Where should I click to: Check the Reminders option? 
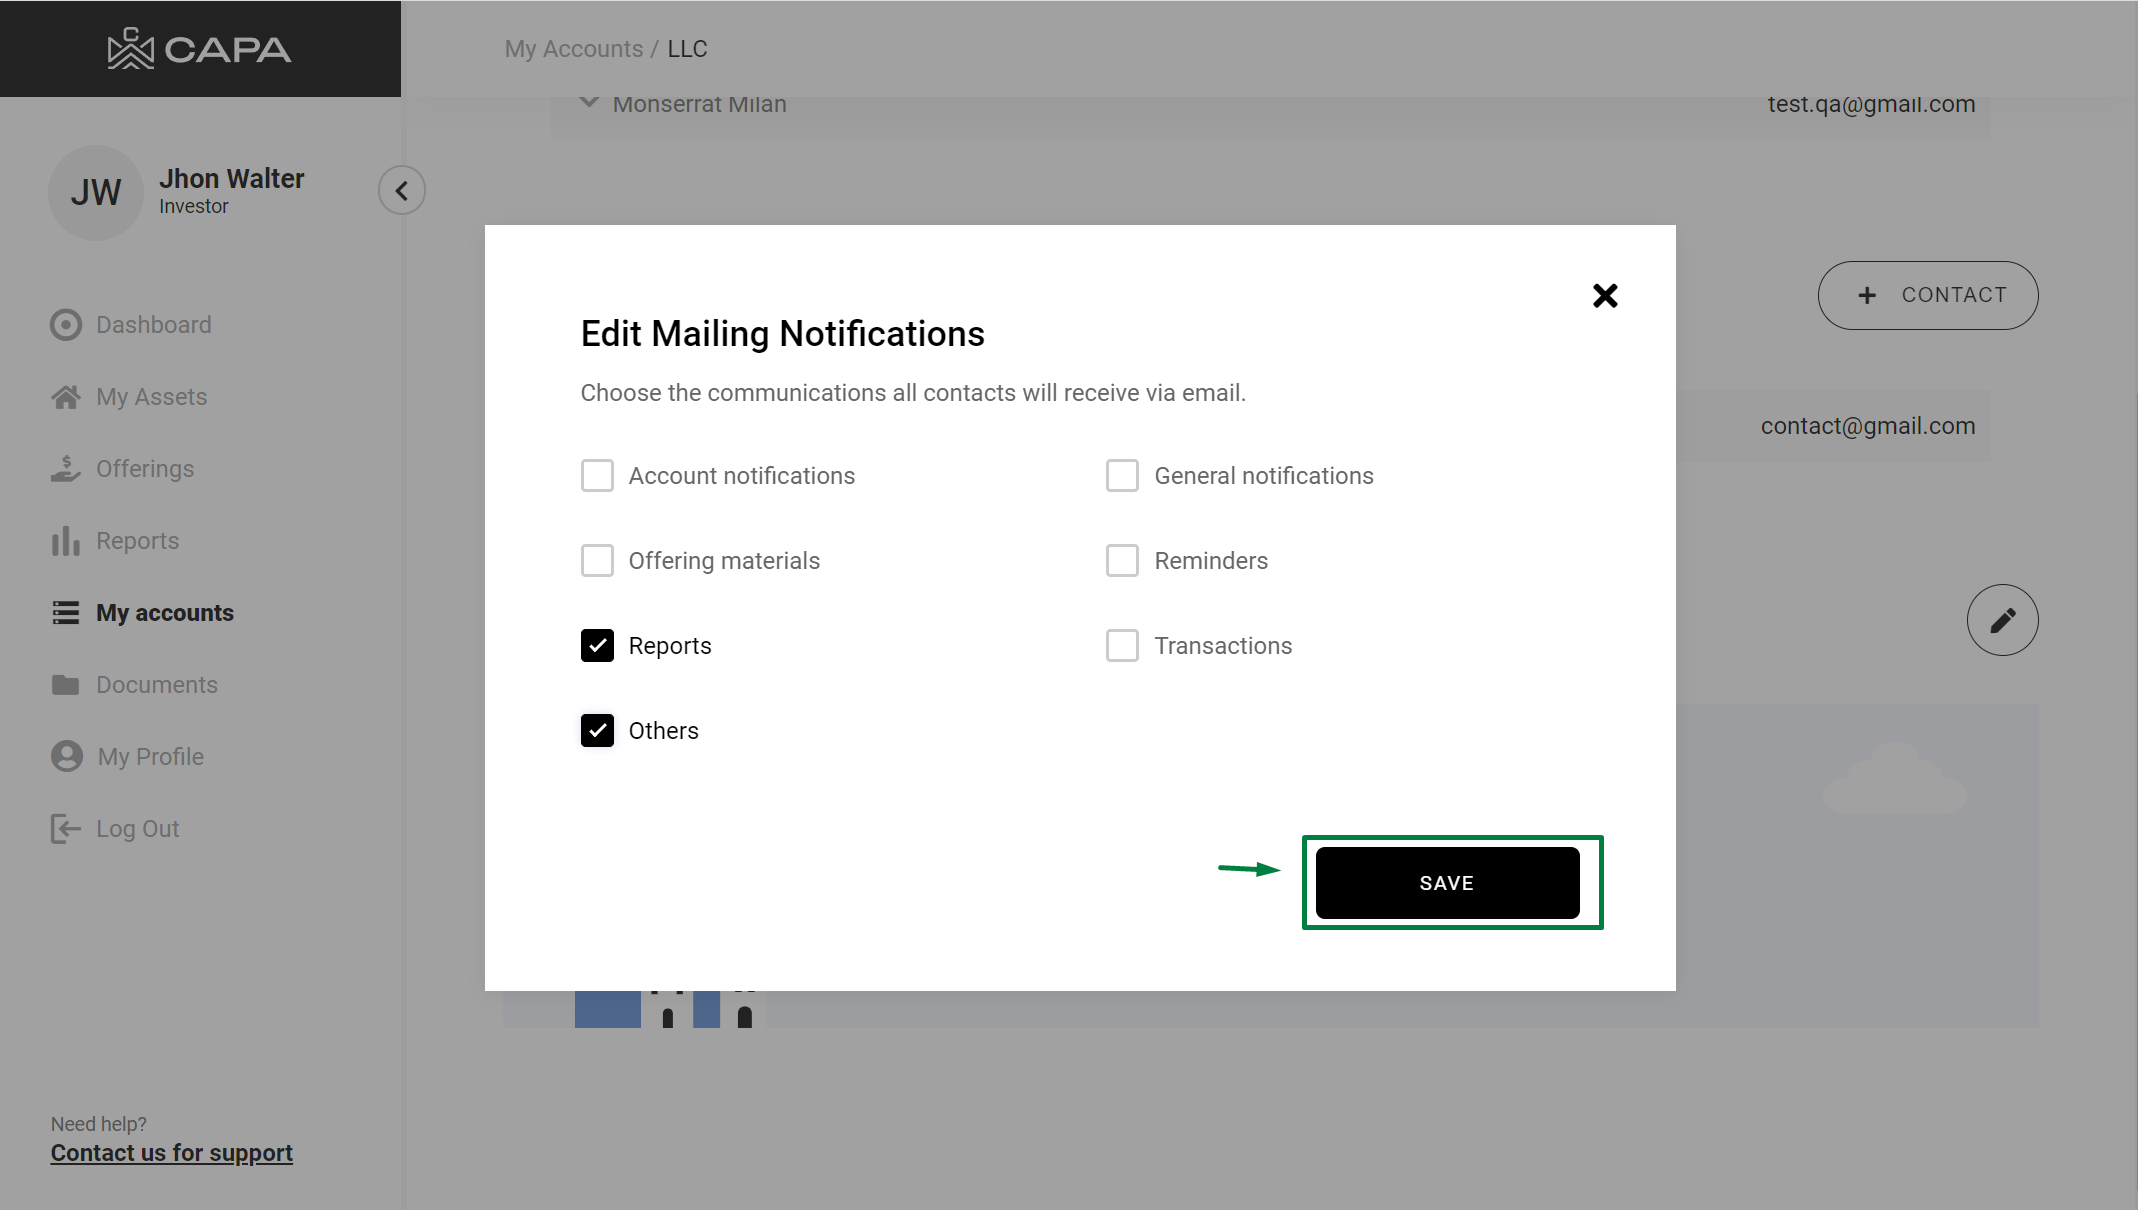tap(1122, 561)
